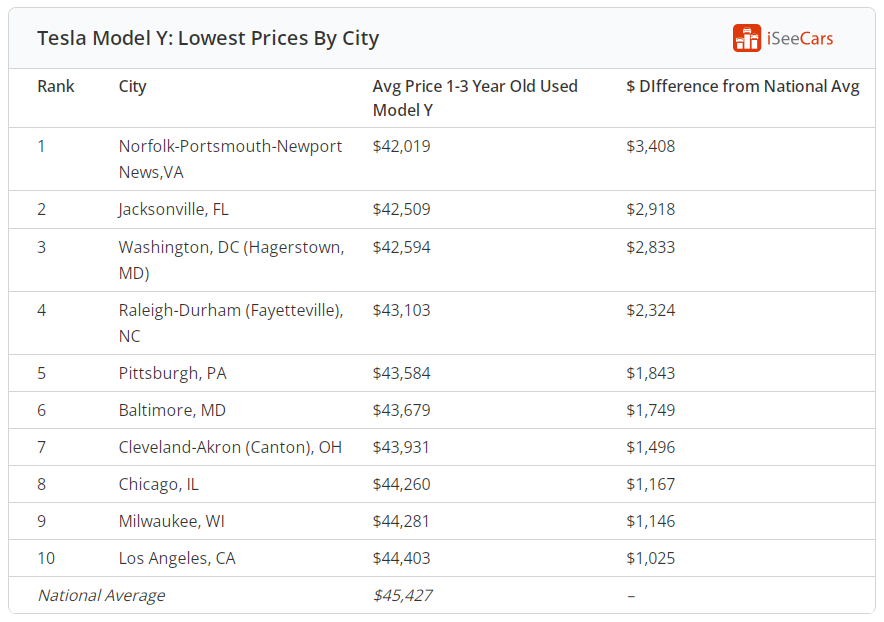Select the '$2,833' difference value
Screen dimensions: 884x622
(651, 248)
